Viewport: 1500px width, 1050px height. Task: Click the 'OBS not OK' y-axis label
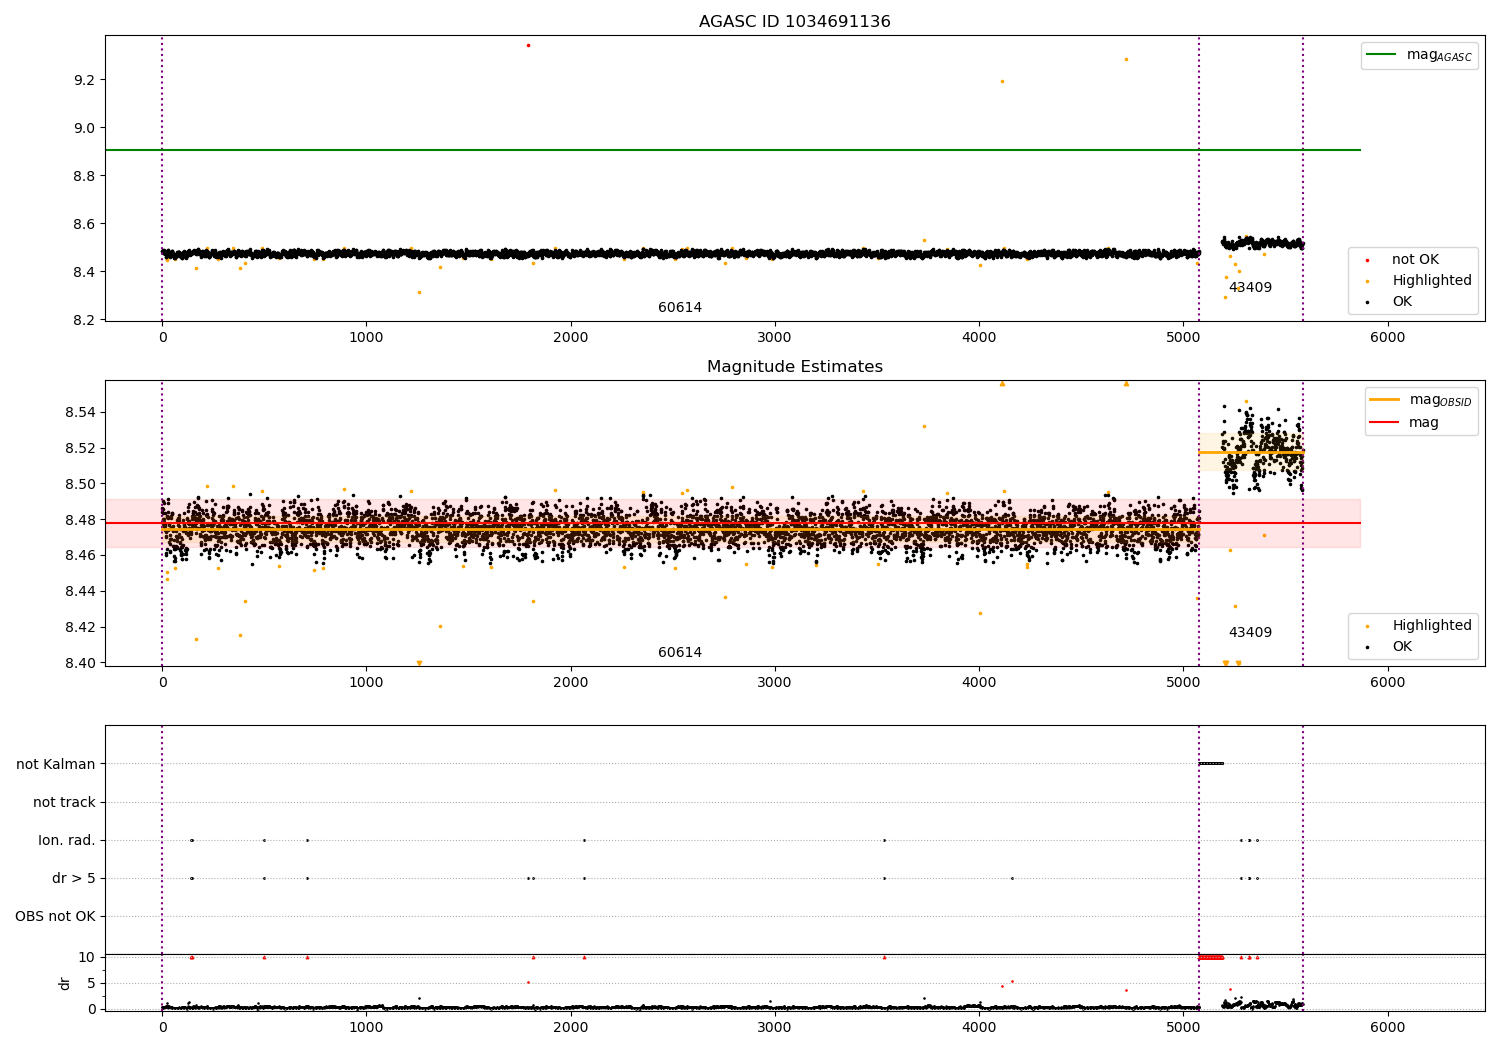55,916
